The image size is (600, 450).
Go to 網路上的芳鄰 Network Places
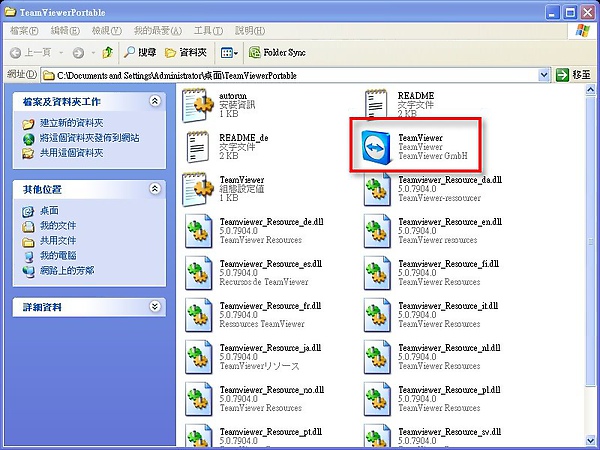[x=67, y=271]
